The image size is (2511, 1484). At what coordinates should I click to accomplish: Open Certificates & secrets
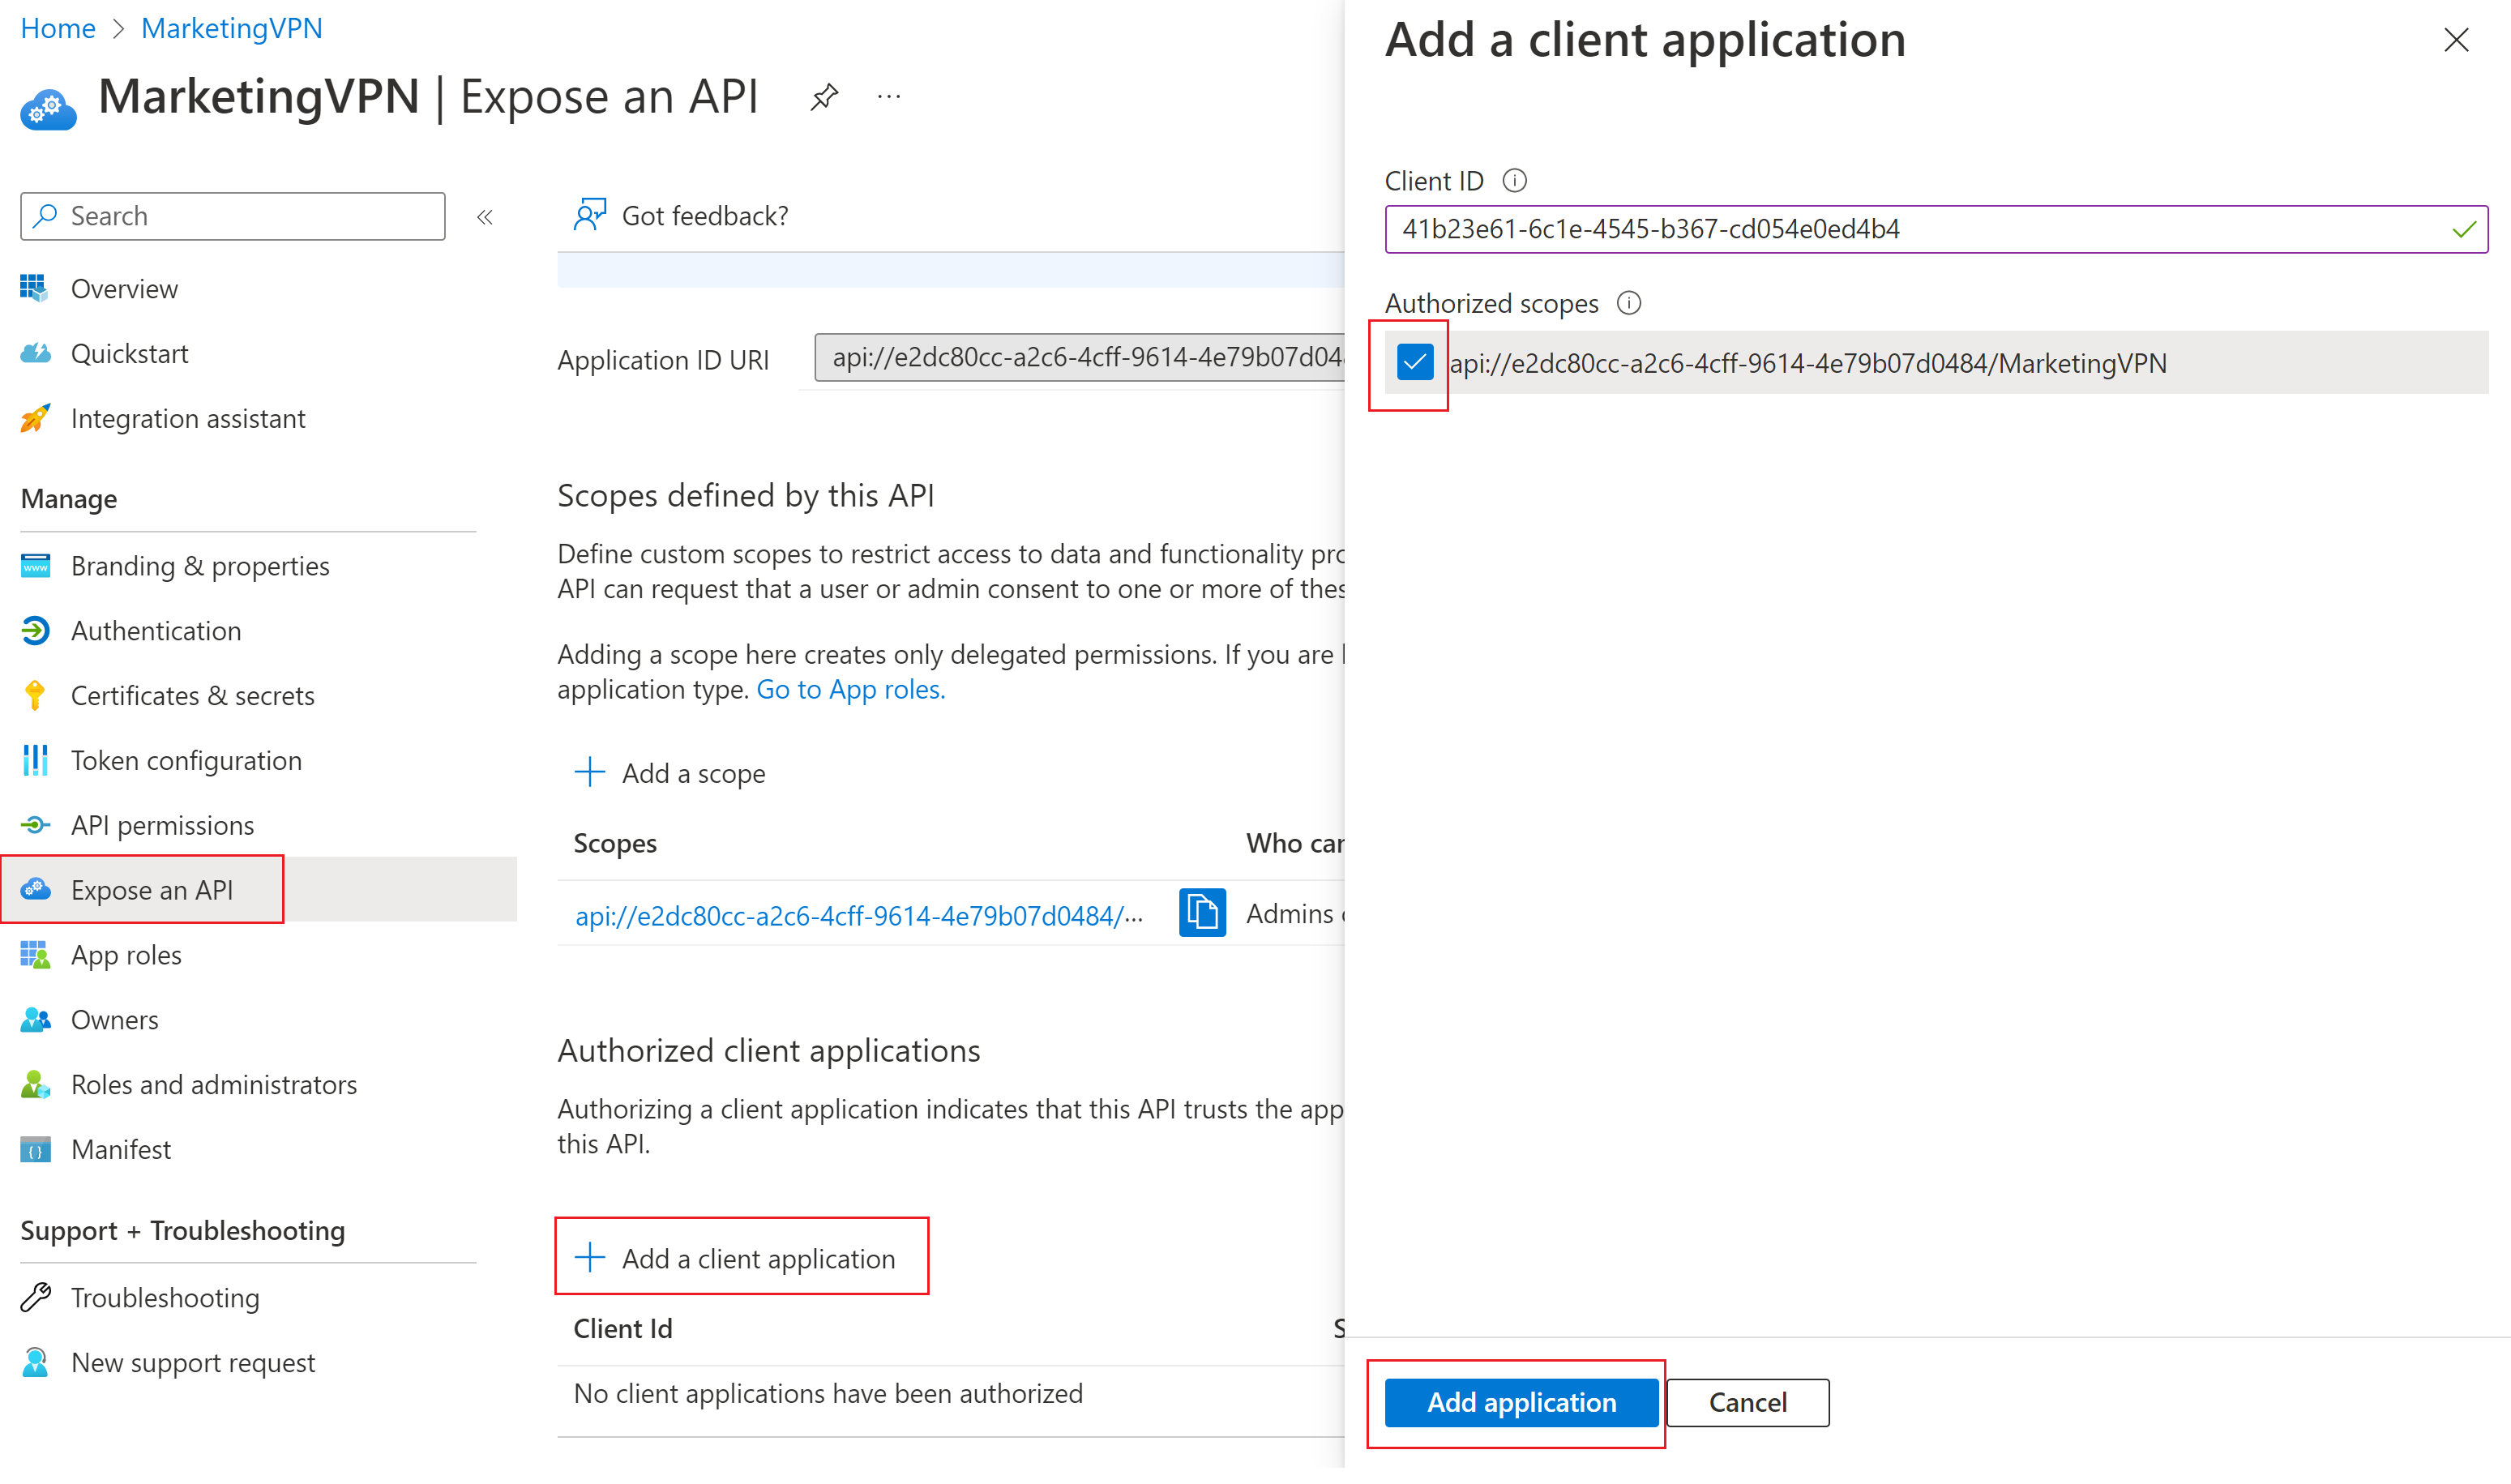coord(192,696)
